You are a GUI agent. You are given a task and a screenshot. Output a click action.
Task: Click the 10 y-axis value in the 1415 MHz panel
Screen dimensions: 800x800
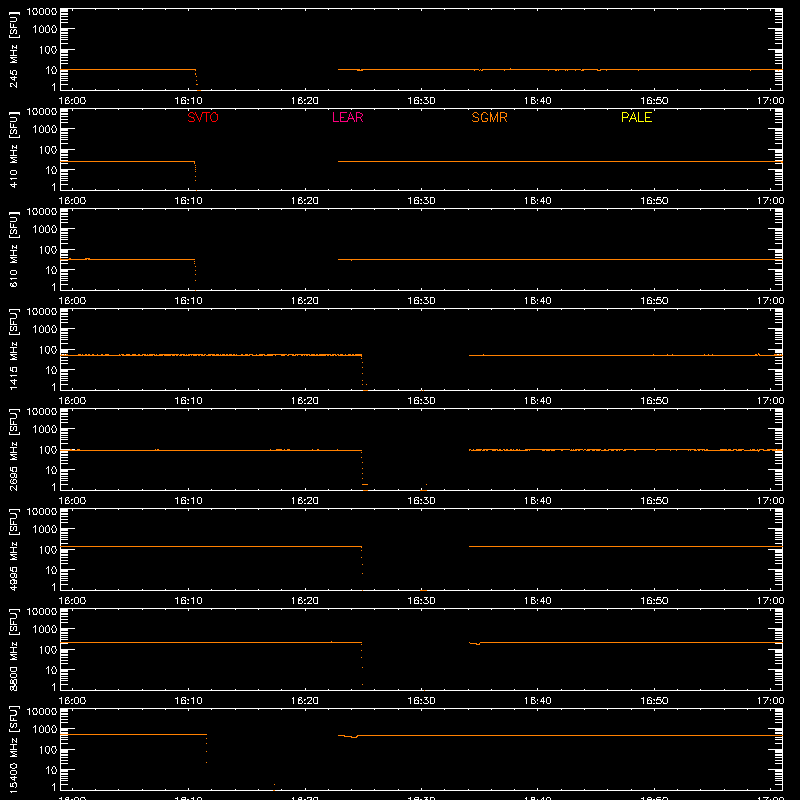51,370
